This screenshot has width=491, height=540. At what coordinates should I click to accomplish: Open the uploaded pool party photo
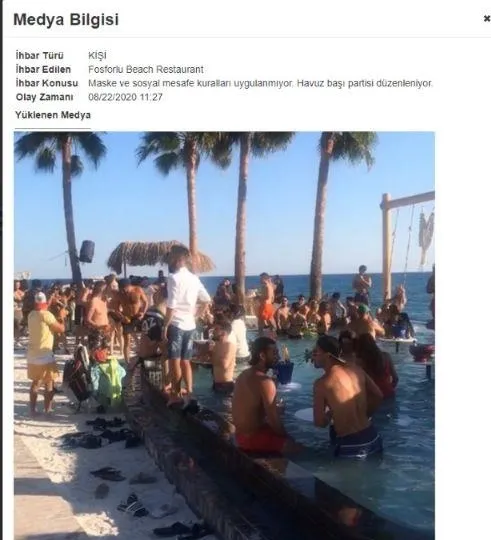(224, 336)
